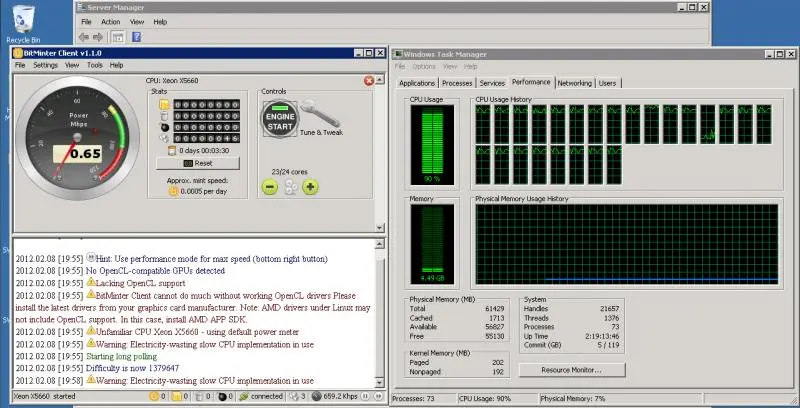
Task: Open Server Manager Action menu
Action: coord(111,22)
